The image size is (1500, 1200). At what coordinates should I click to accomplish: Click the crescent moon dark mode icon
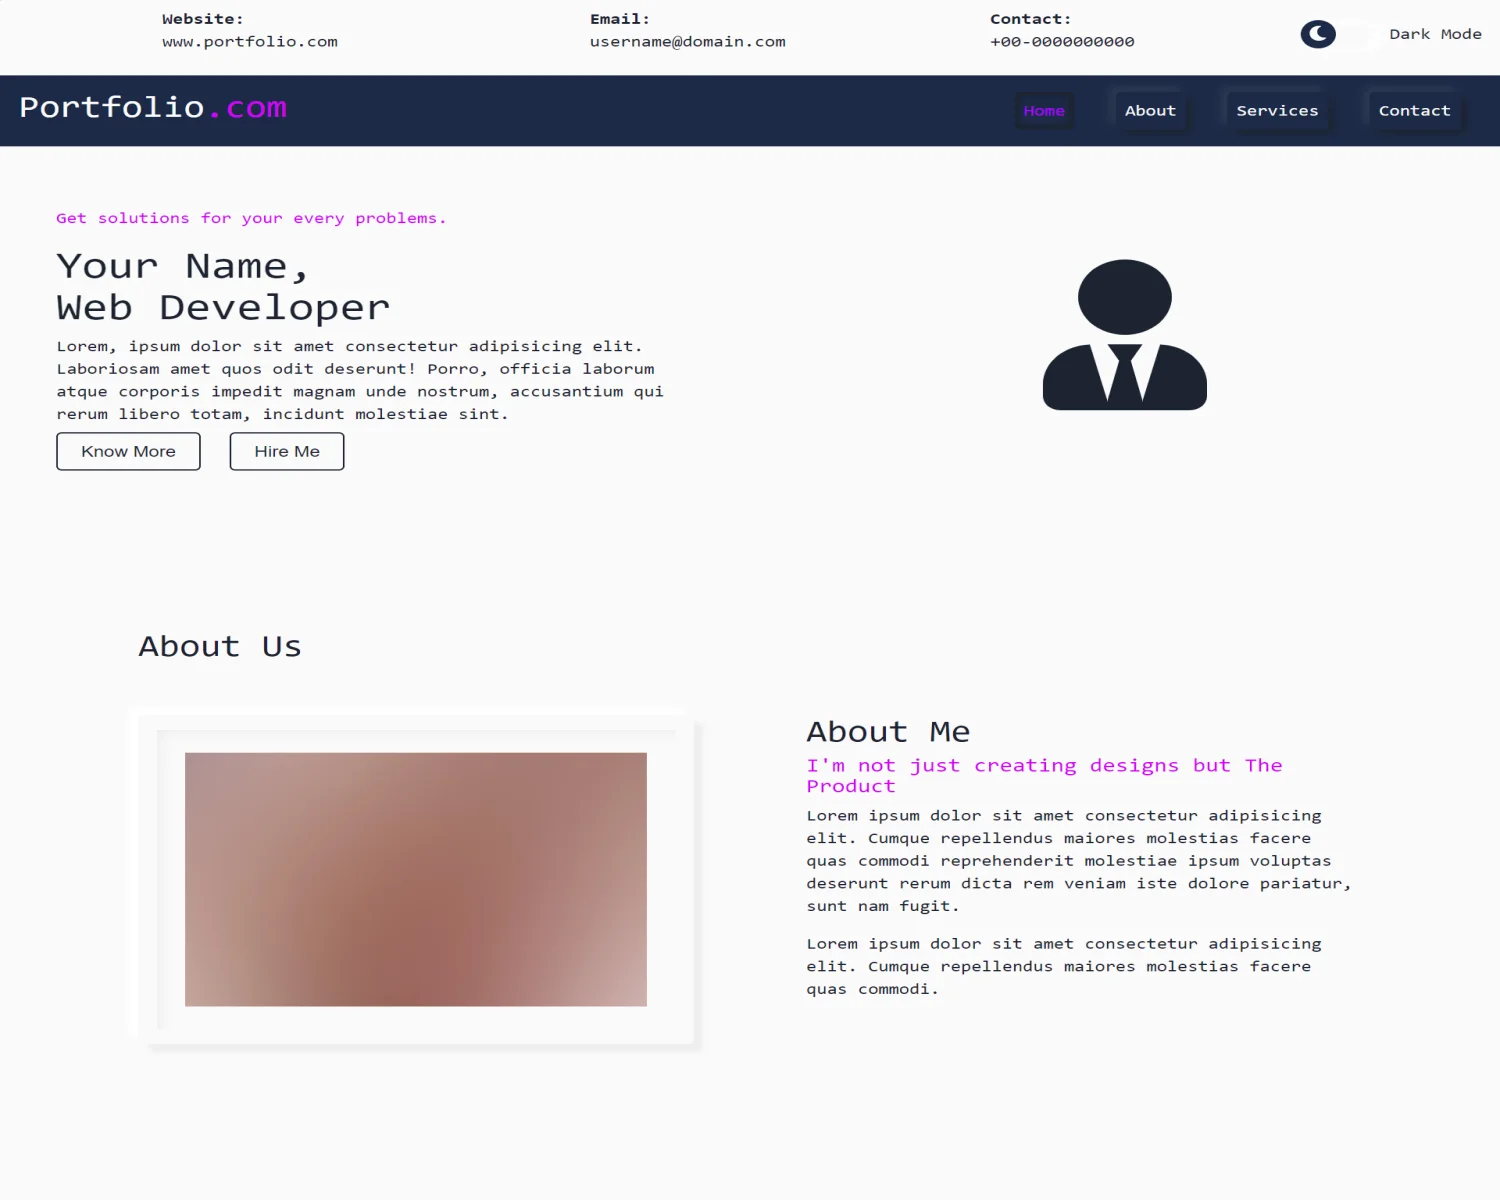(1317, 33)
